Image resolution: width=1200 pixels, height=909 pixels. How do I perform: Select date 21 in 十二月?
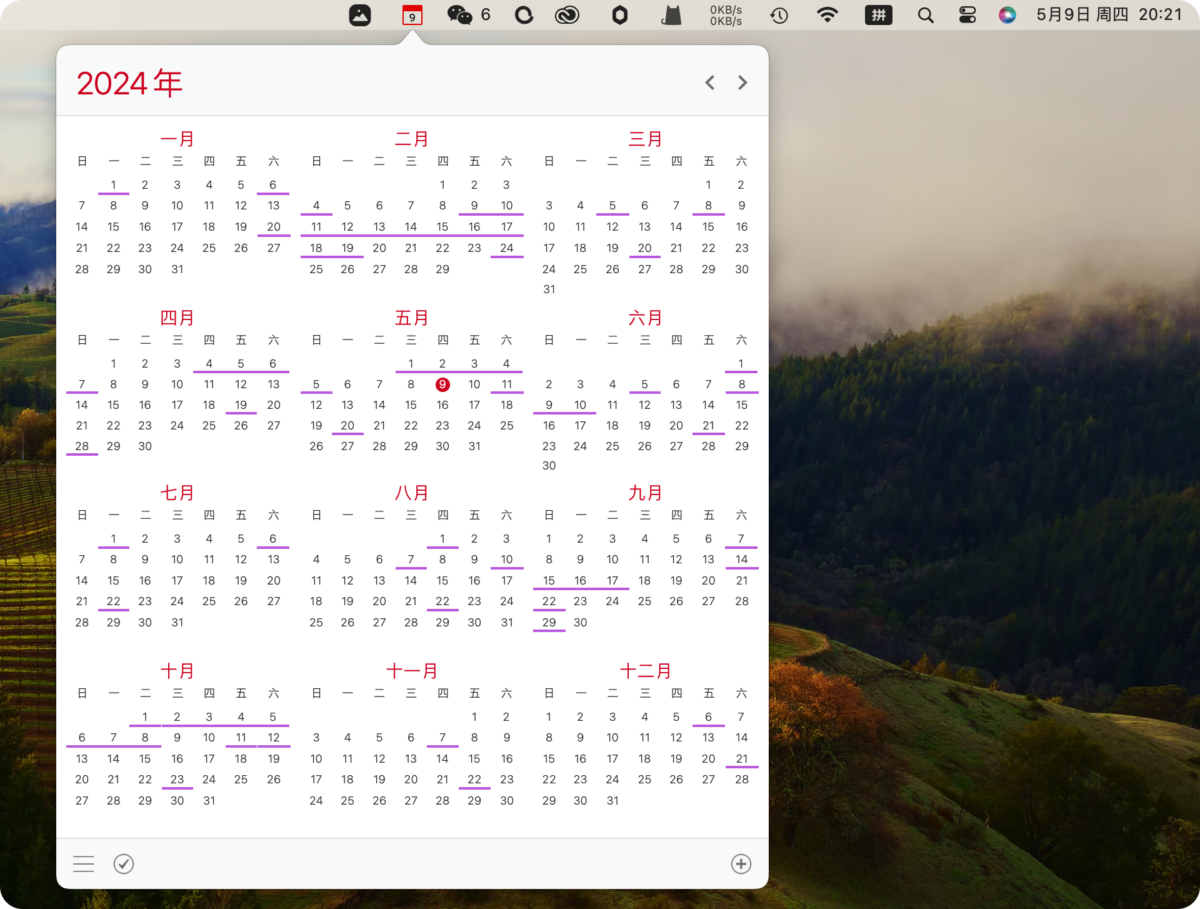[741, 759]
